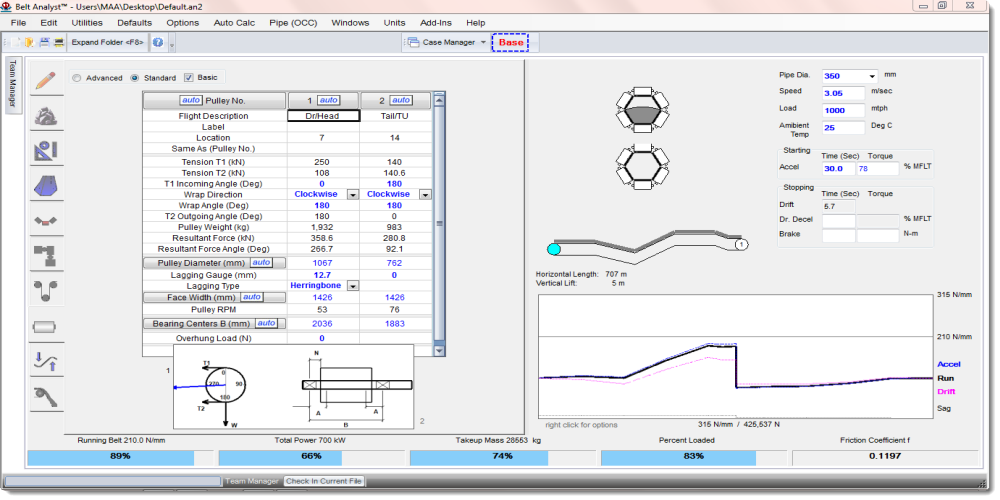Click the Belt Analyst title bar logo

point(7,6)
